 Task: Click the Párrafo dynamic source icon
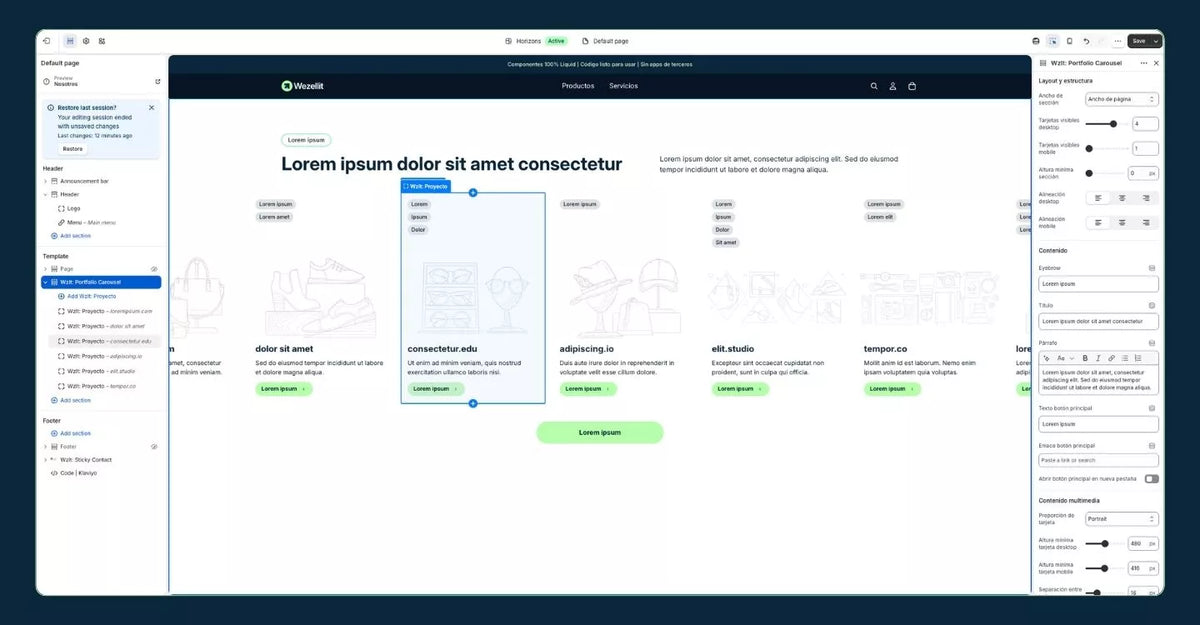click(x=1152, y=343)
